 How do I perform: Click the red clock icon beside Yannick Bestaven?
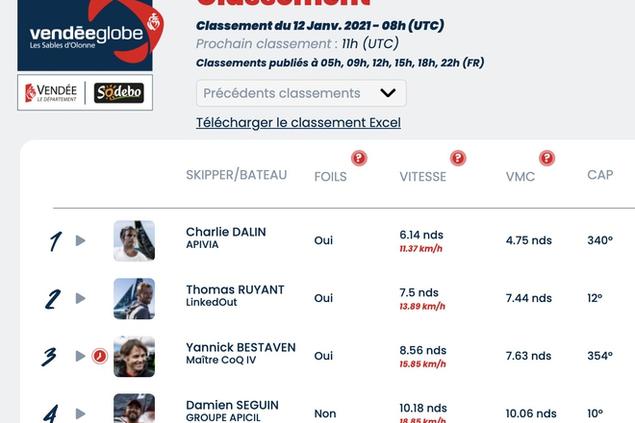(99, 356)
